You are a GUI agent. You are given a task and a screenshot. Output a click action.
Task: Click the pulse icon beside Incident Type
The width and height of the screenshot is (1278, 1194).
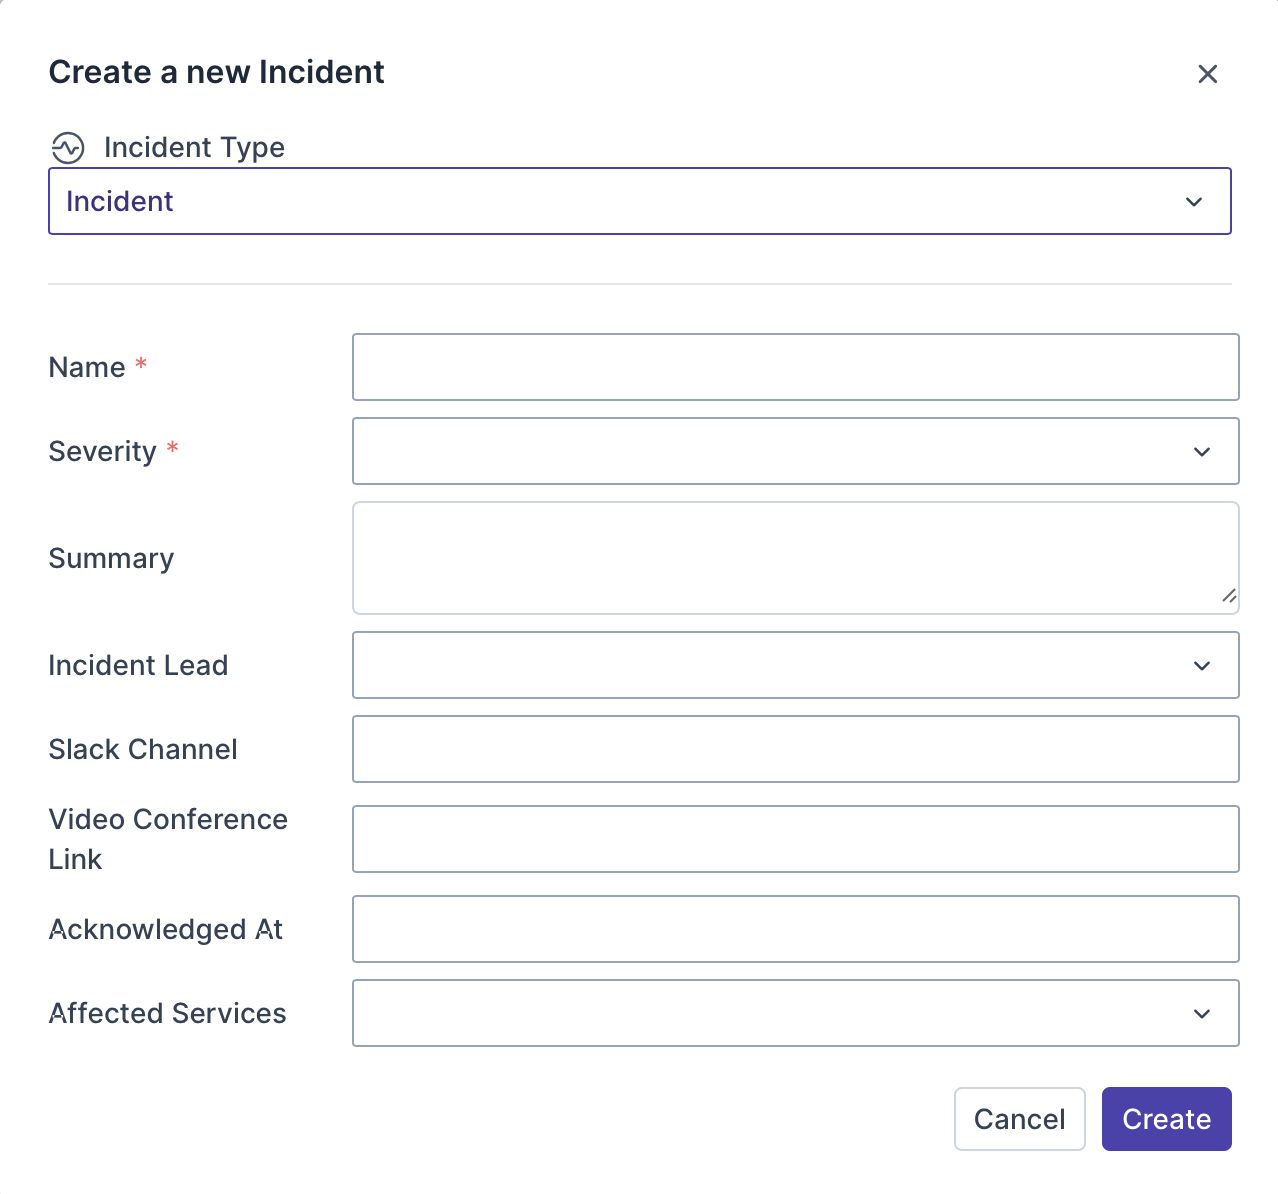pyautogui.click(x=68, y=148)
